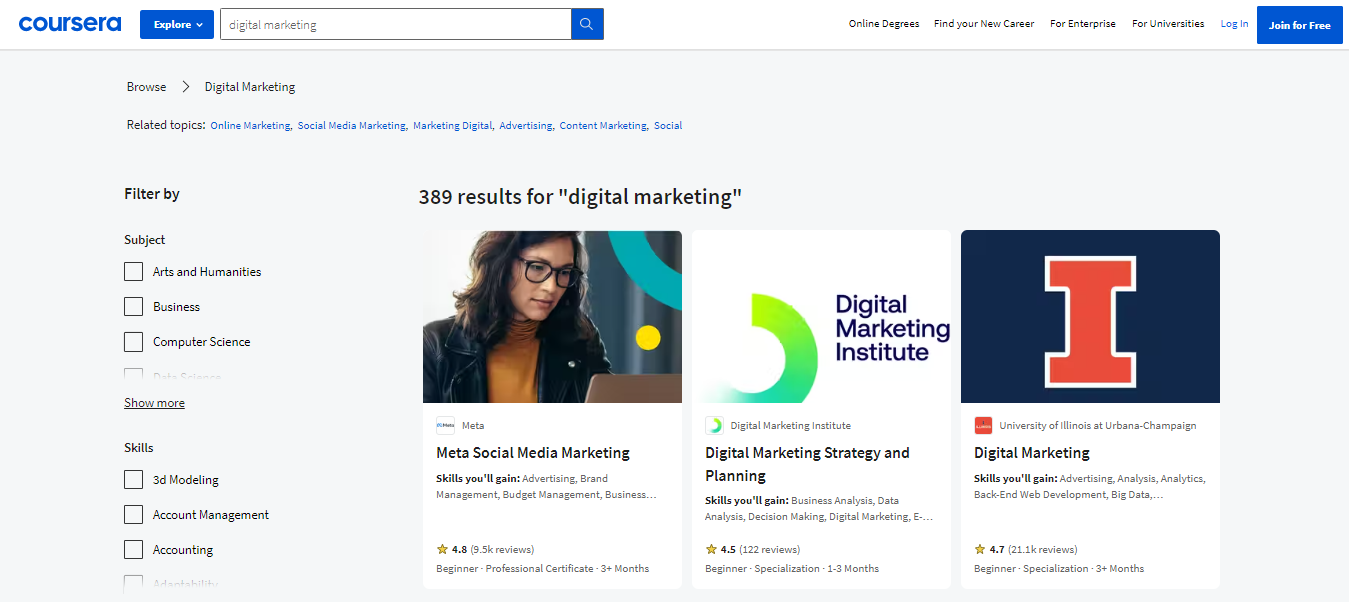Go to For Enterprise nav item

(x=1082, y=24)
